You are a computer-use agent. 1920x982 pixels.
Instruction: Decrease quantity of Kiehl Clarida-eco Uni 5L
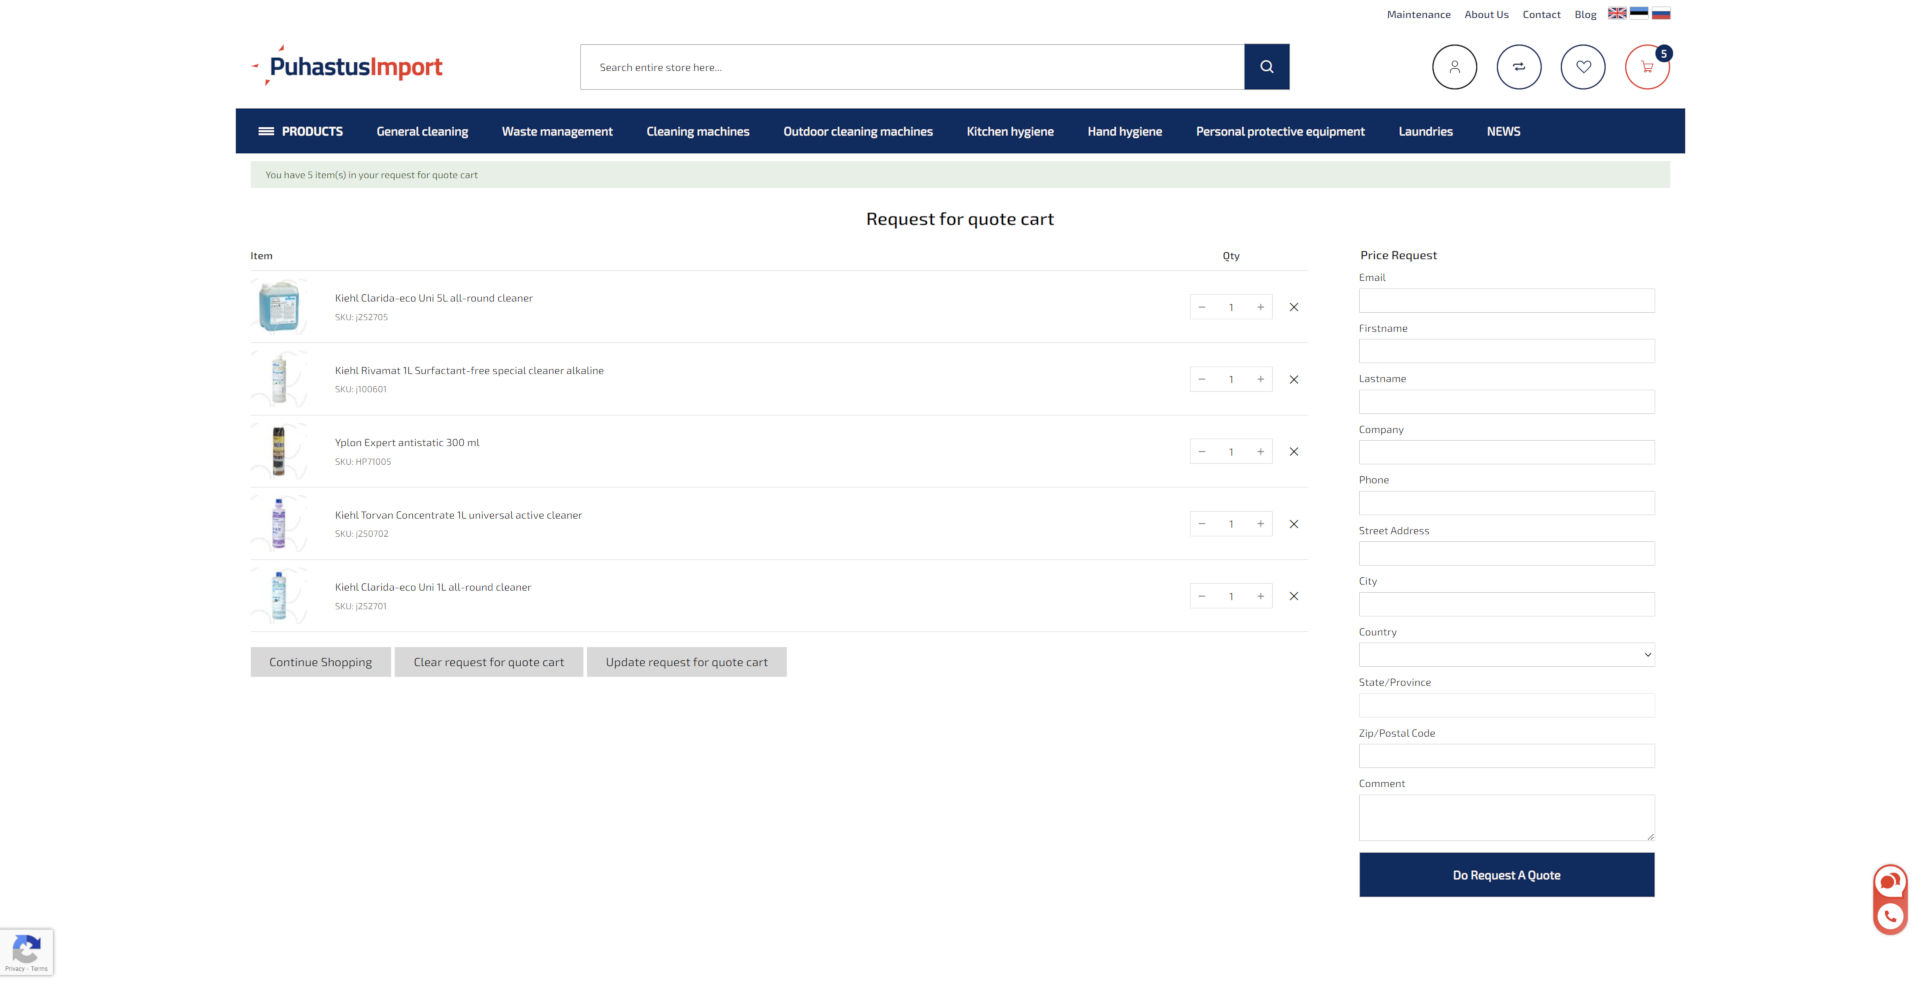click(1202, 307)
